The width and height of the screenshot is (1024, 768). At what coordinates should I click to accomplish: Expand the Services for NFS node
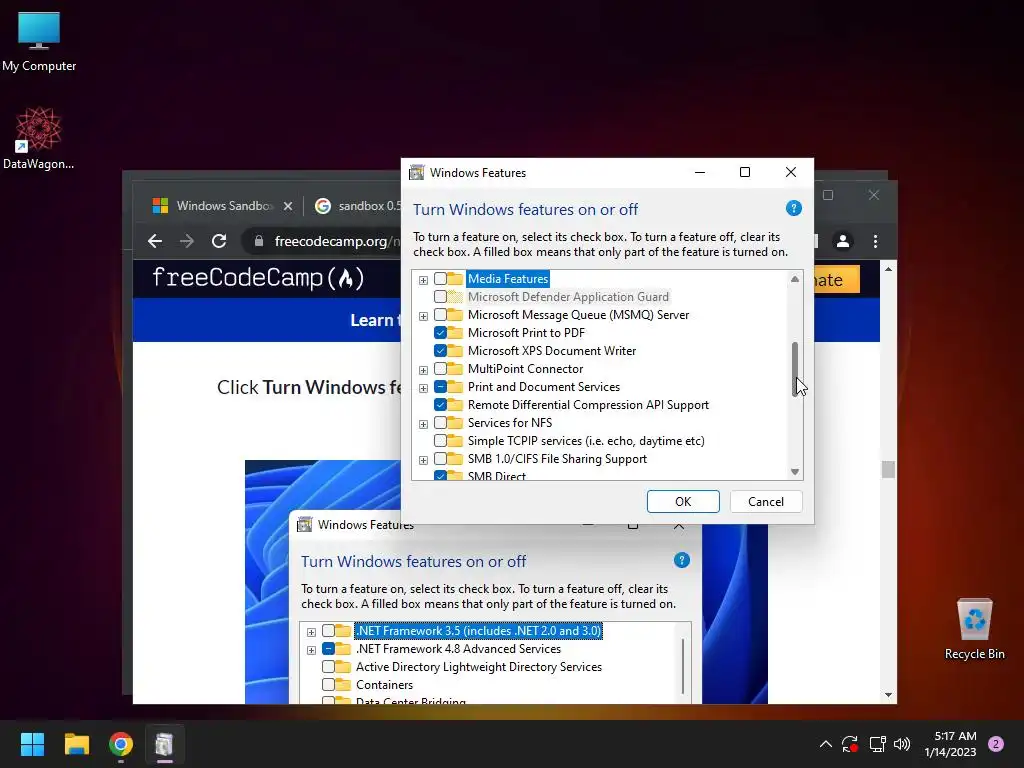point(423,424)
